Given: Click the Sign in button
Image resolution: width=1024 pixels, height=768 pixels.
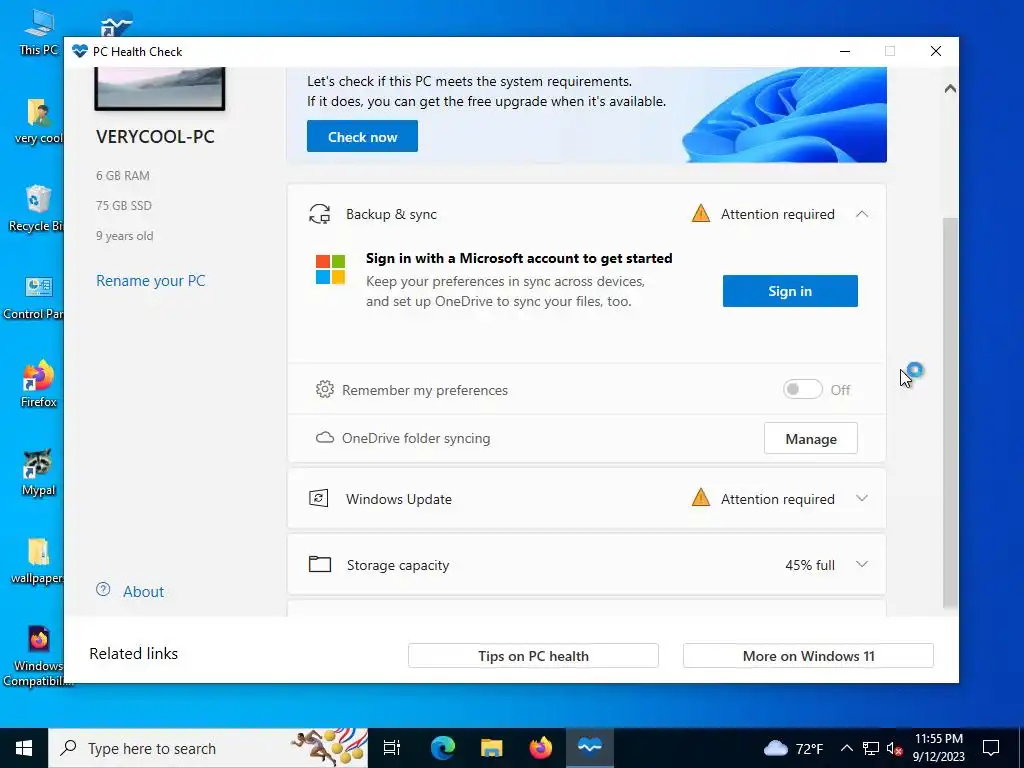Looking at the screenshot, I should 790,291.
